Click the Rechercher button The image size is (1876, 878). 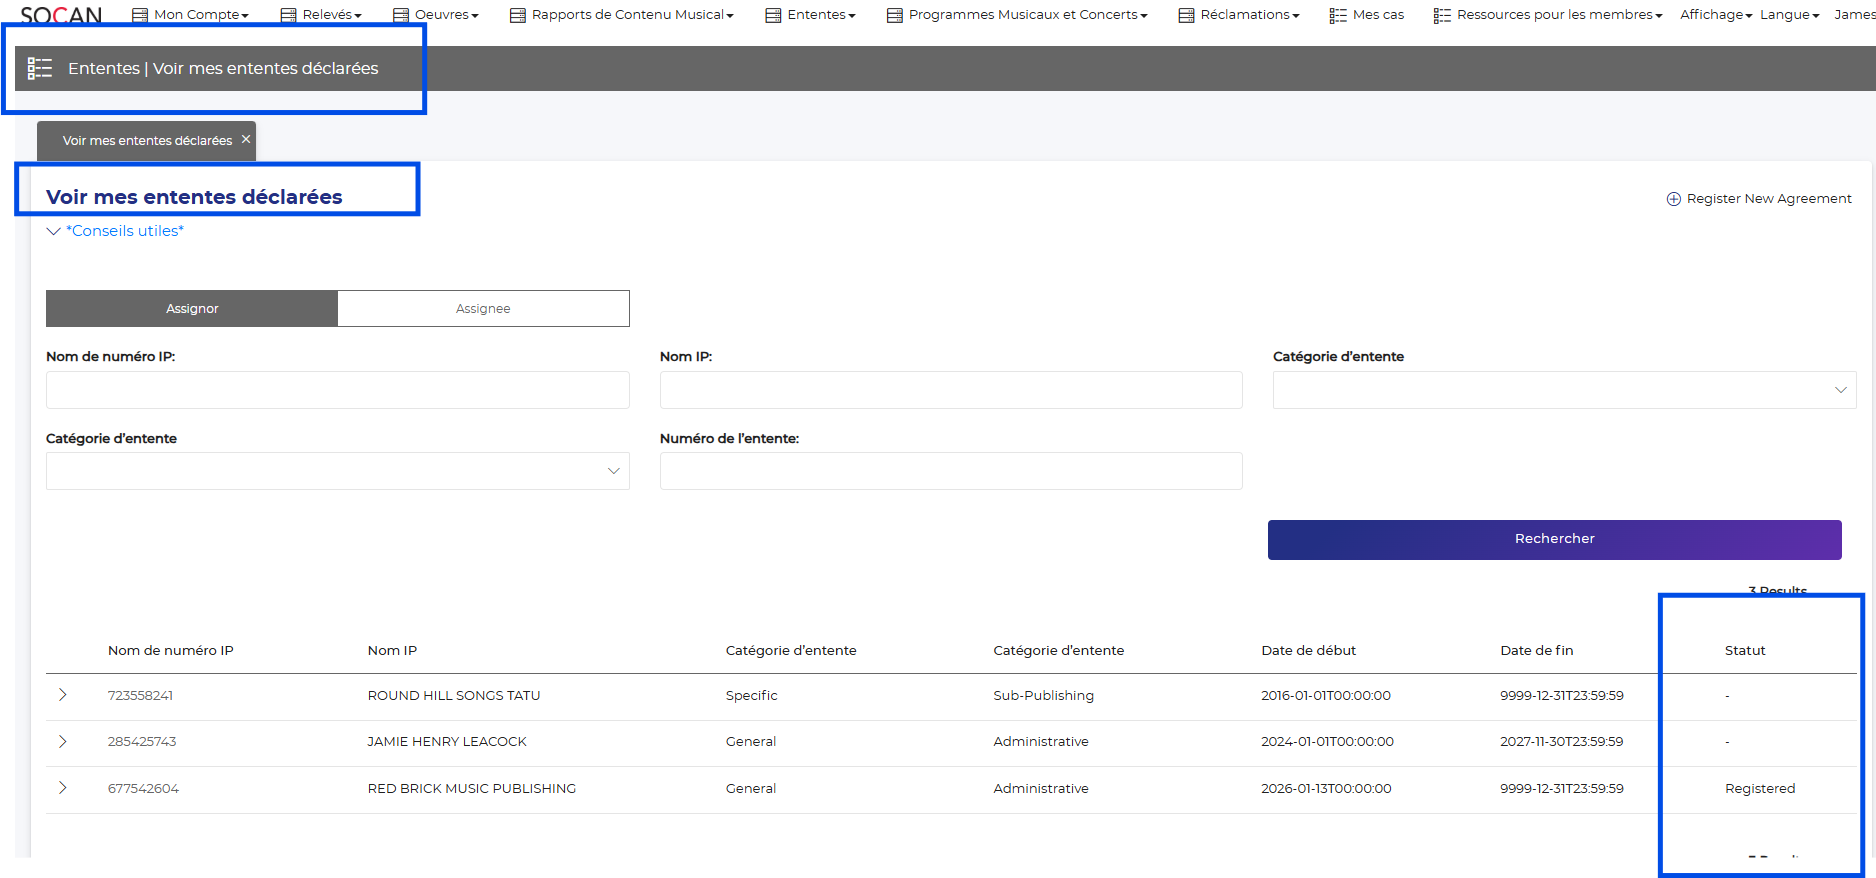(x=1554, y=539)
